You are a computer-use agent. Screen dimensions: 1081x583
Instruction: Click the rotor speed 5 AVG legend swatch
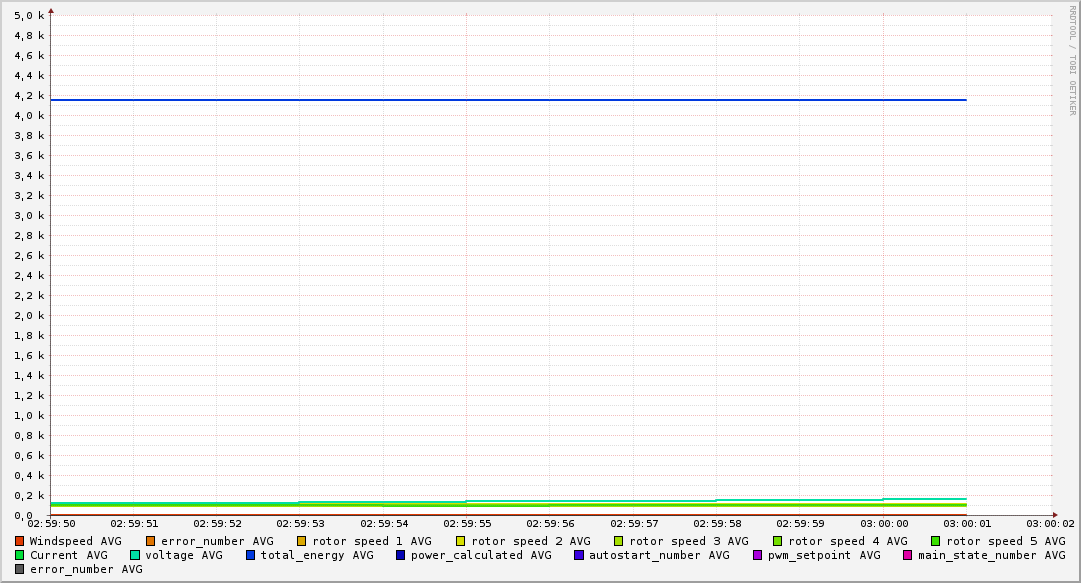point(936,541)
